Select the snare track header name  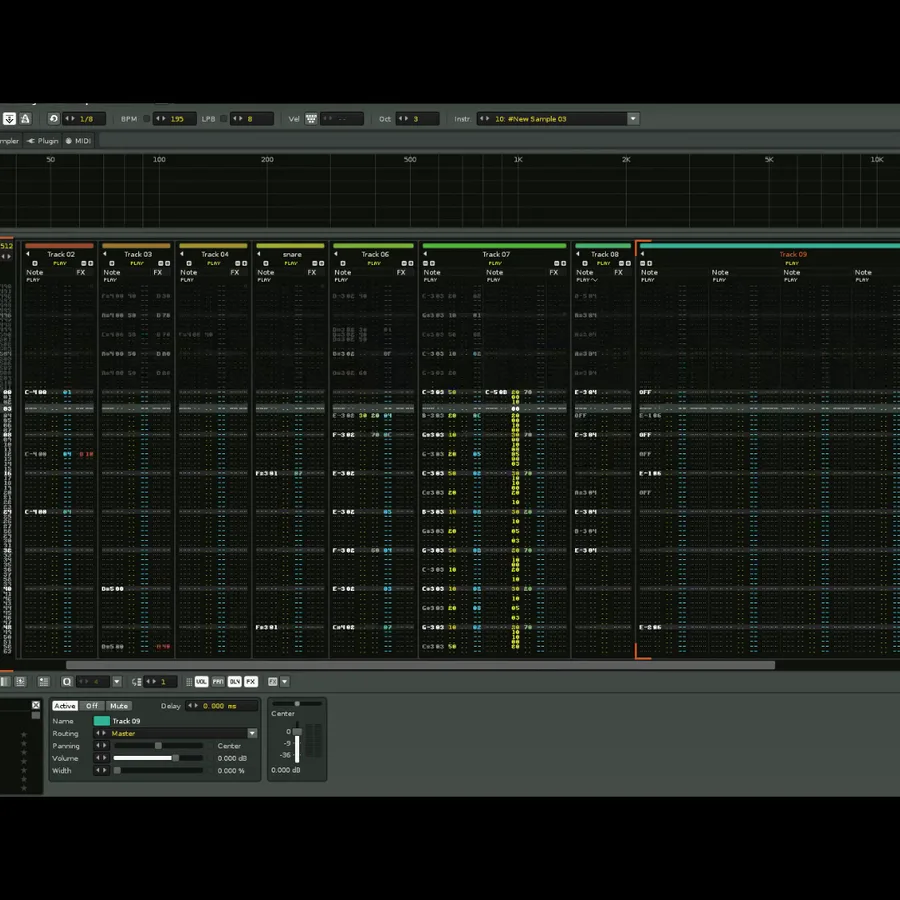(292, 254)
